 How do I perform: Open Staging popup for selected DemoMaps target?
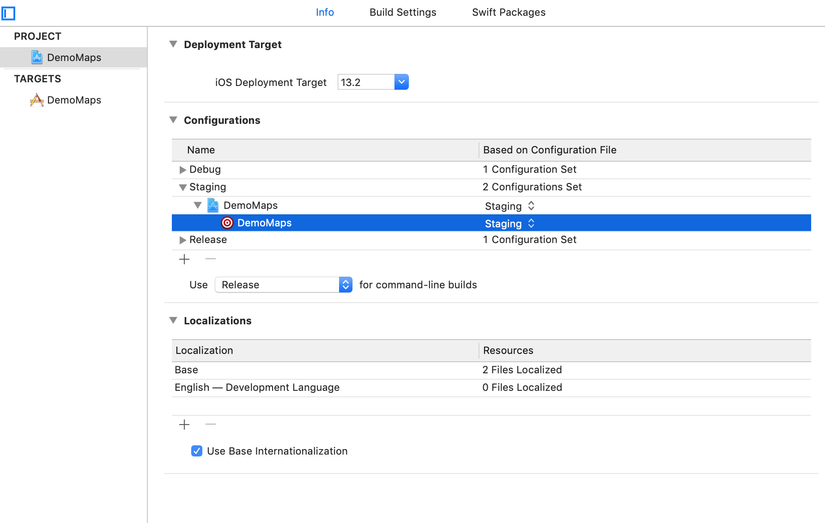coord(510,224)
